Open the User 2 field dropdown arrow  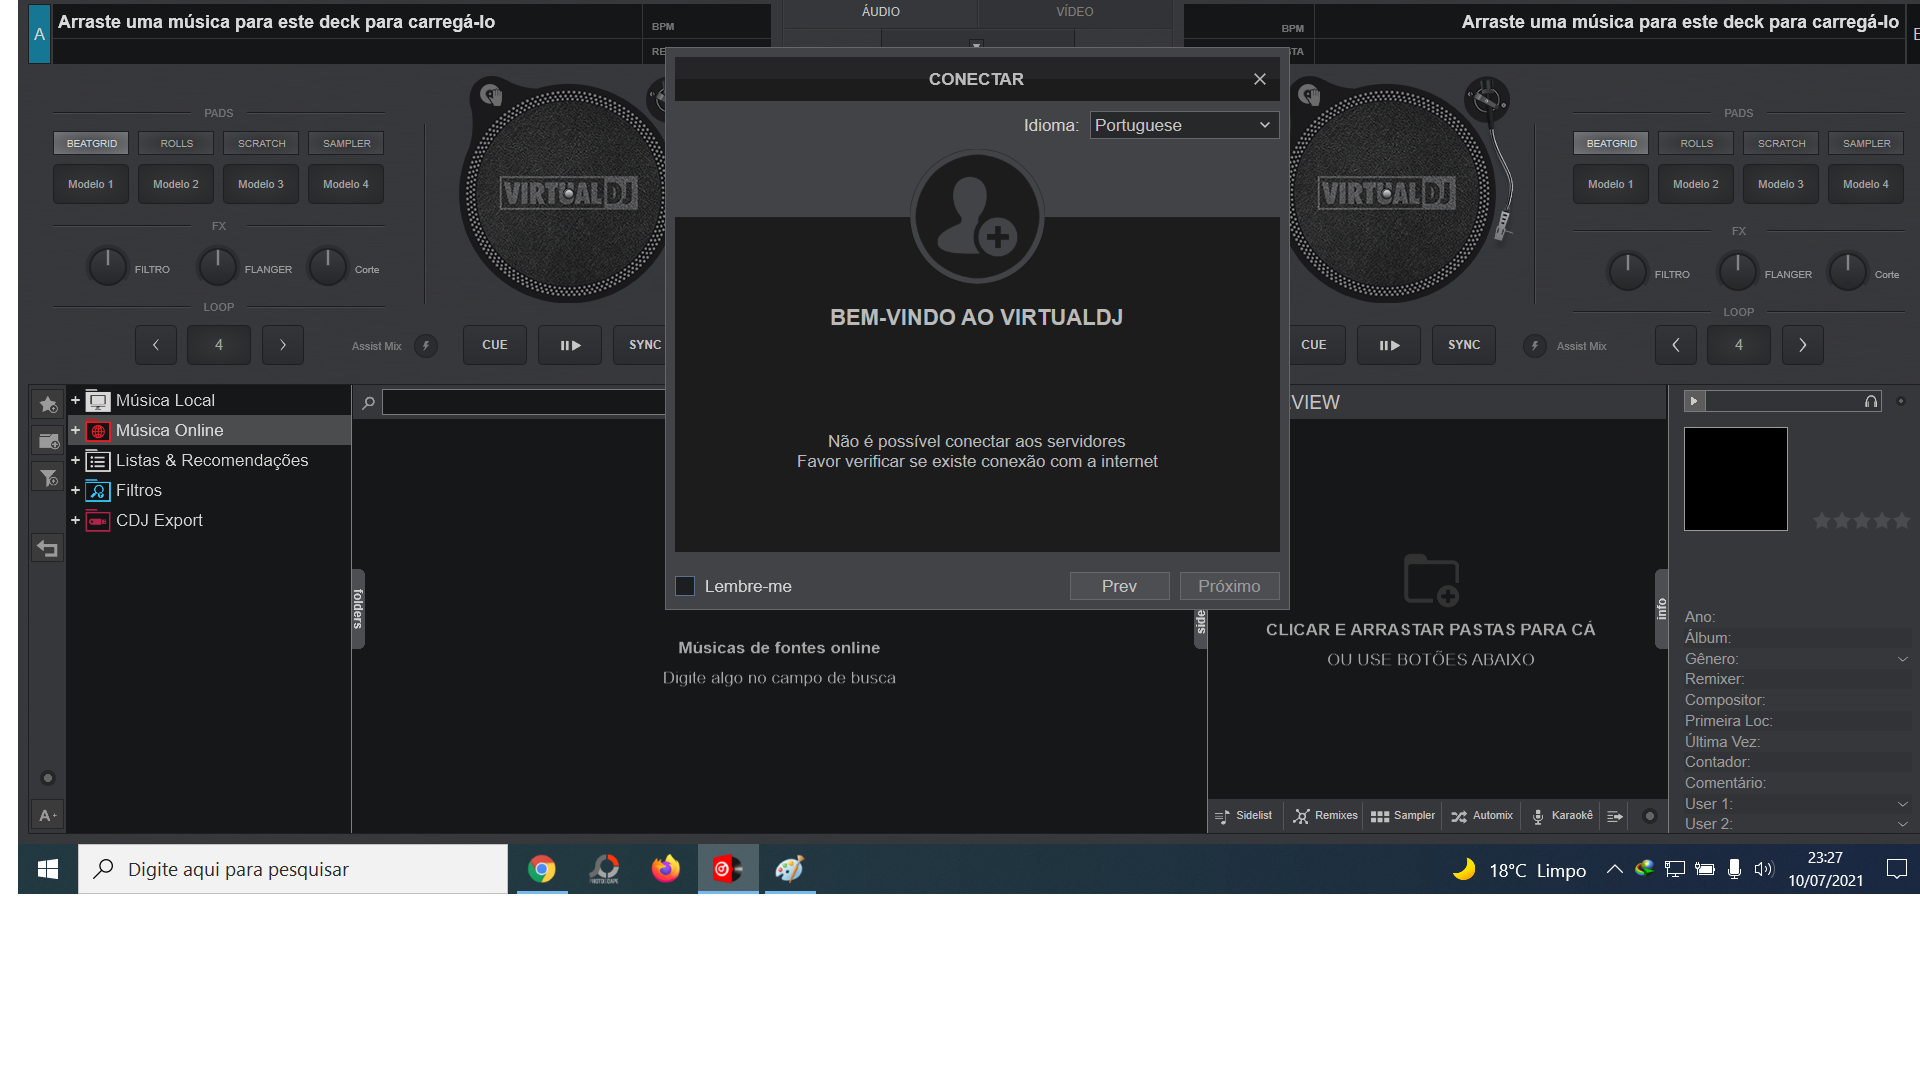click(1902, 824)
